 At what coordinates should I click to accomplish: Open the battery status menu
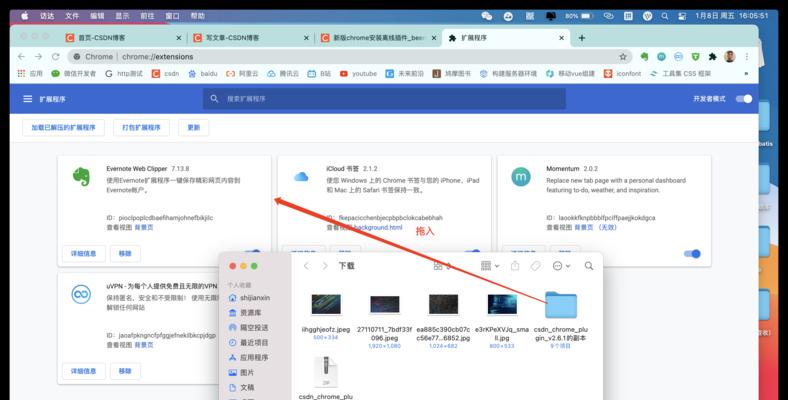pos(579,16)
